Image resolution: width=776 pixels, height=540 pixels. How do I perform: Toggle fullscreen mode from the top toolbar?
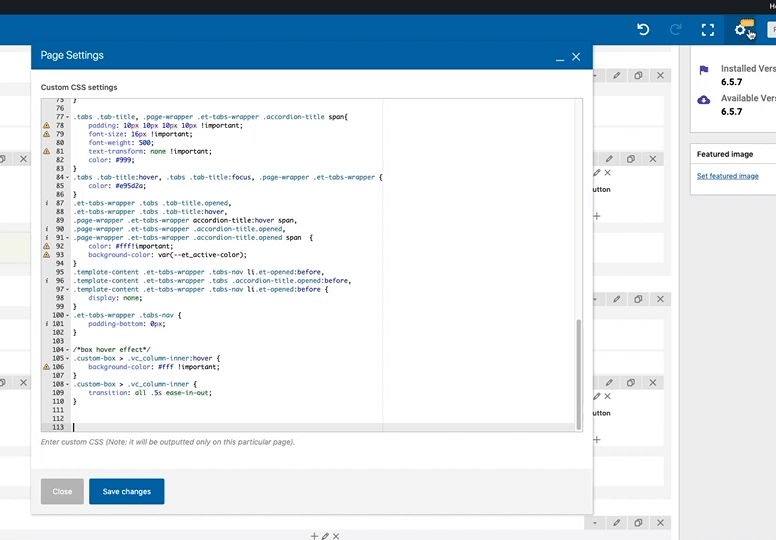[708, 30]
